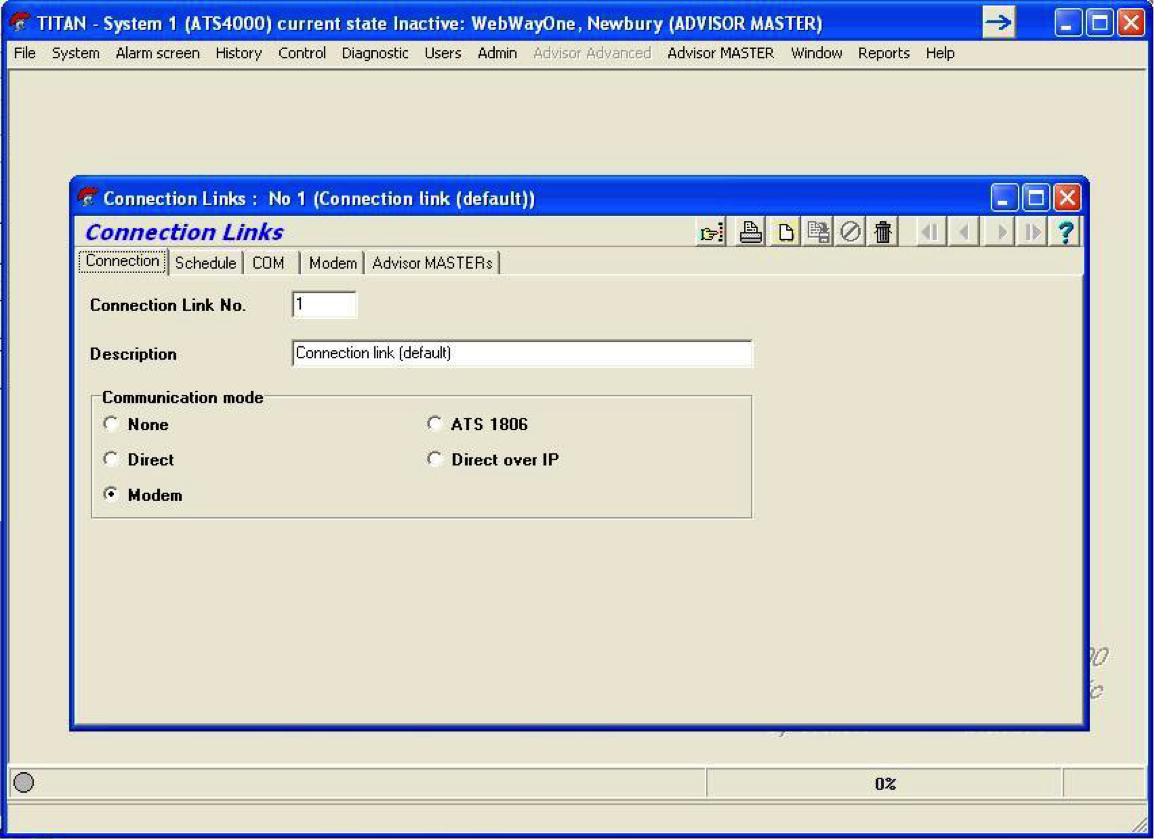Click the pointing hand find-record icon
1154x839 pixels.
click(x=711, y=233)
